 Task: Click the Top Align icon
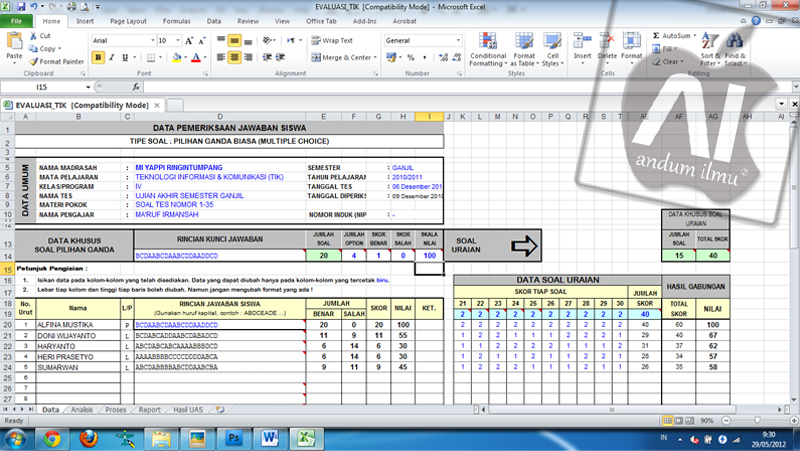[221, 40]
